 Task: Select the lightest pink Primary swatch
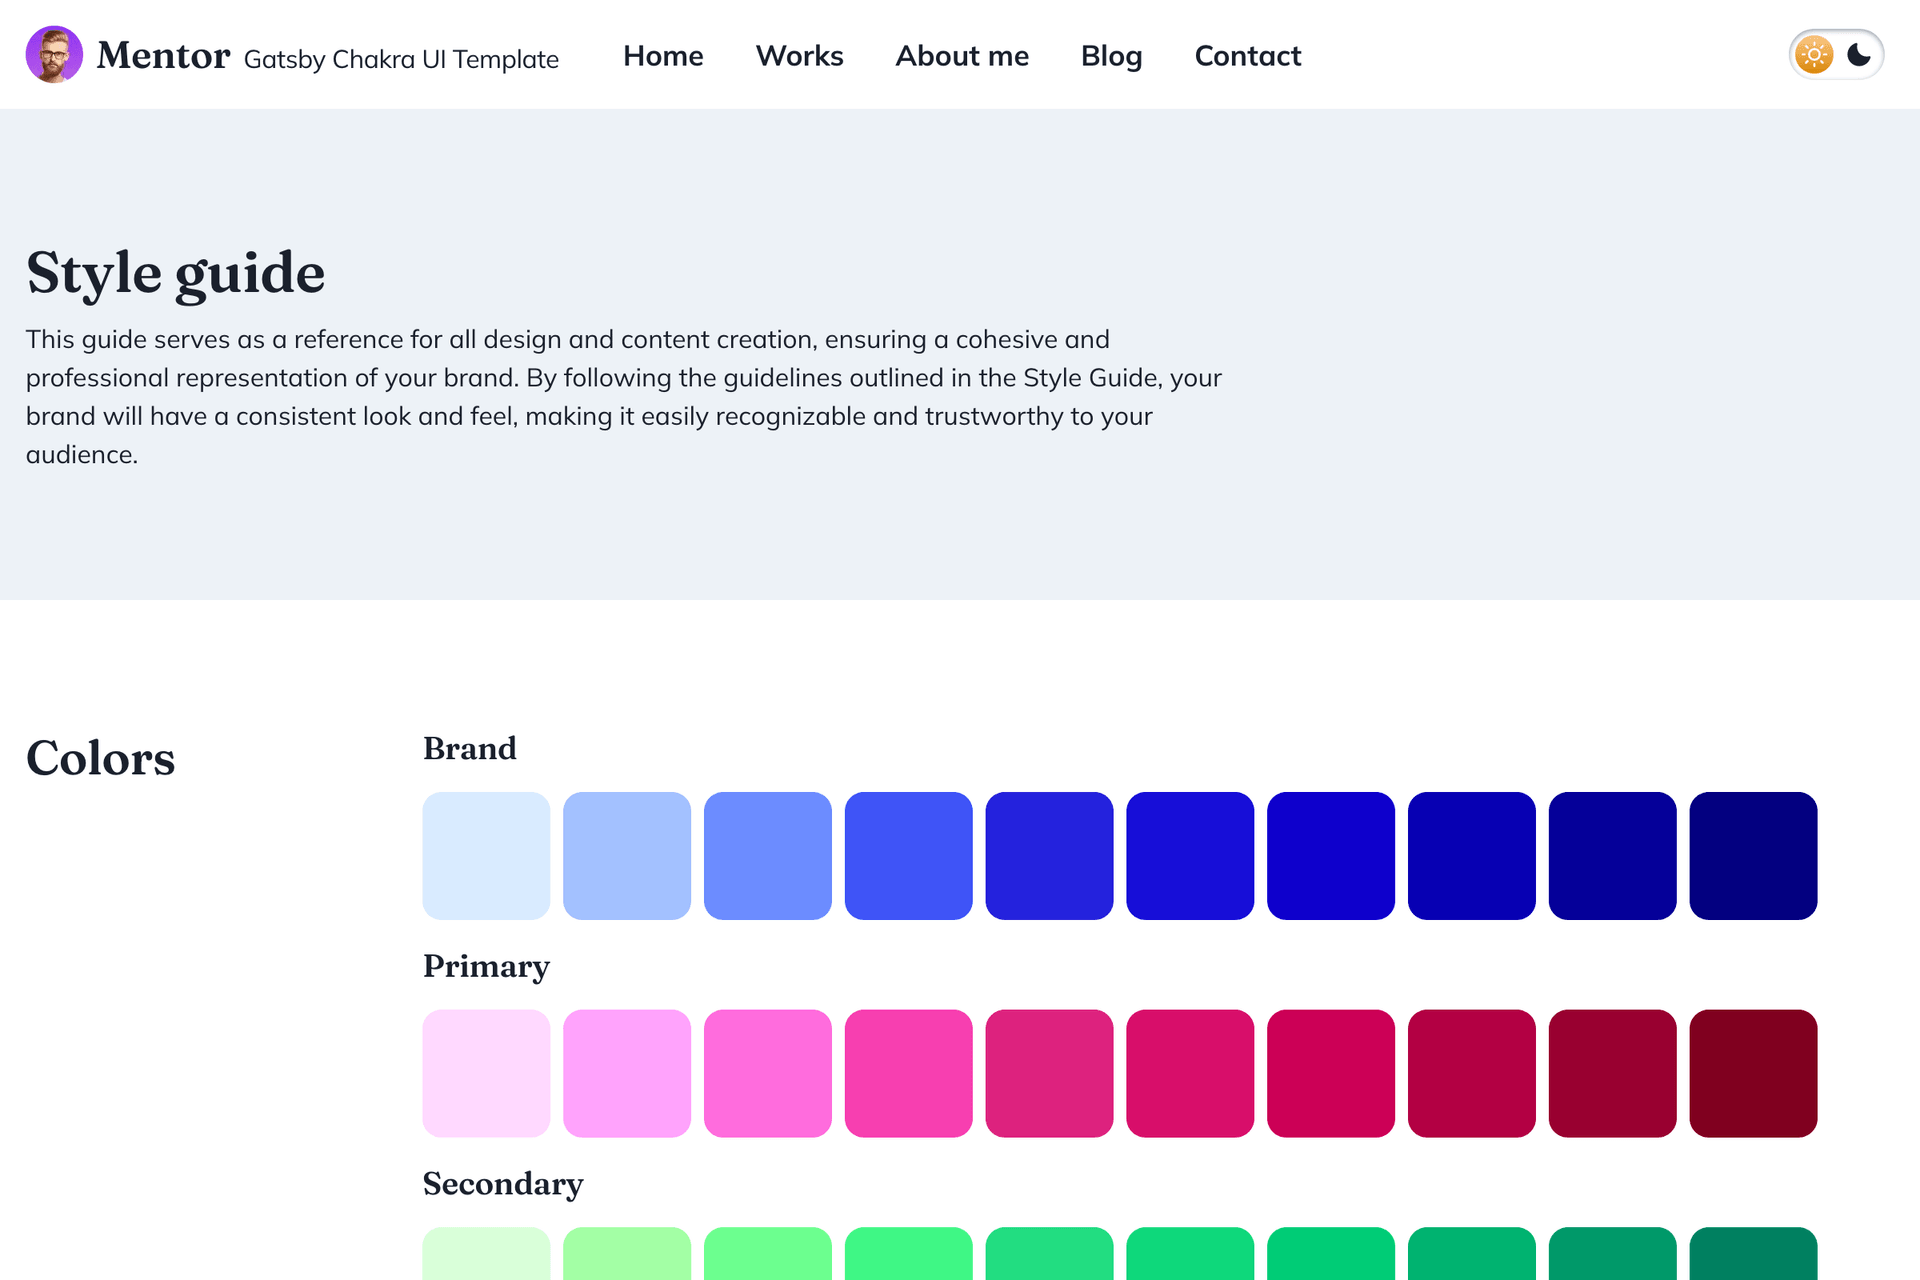(486, 1073)
